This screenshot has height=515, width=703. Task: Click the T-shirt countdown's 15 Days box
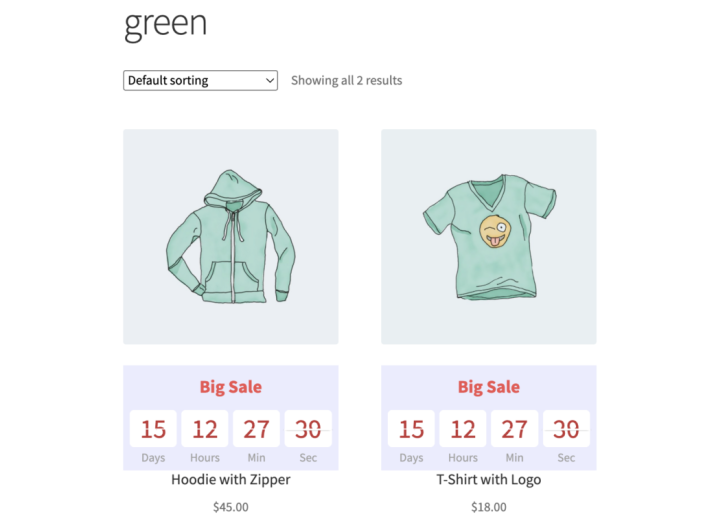pyautogui.click(x=411, y=428)
